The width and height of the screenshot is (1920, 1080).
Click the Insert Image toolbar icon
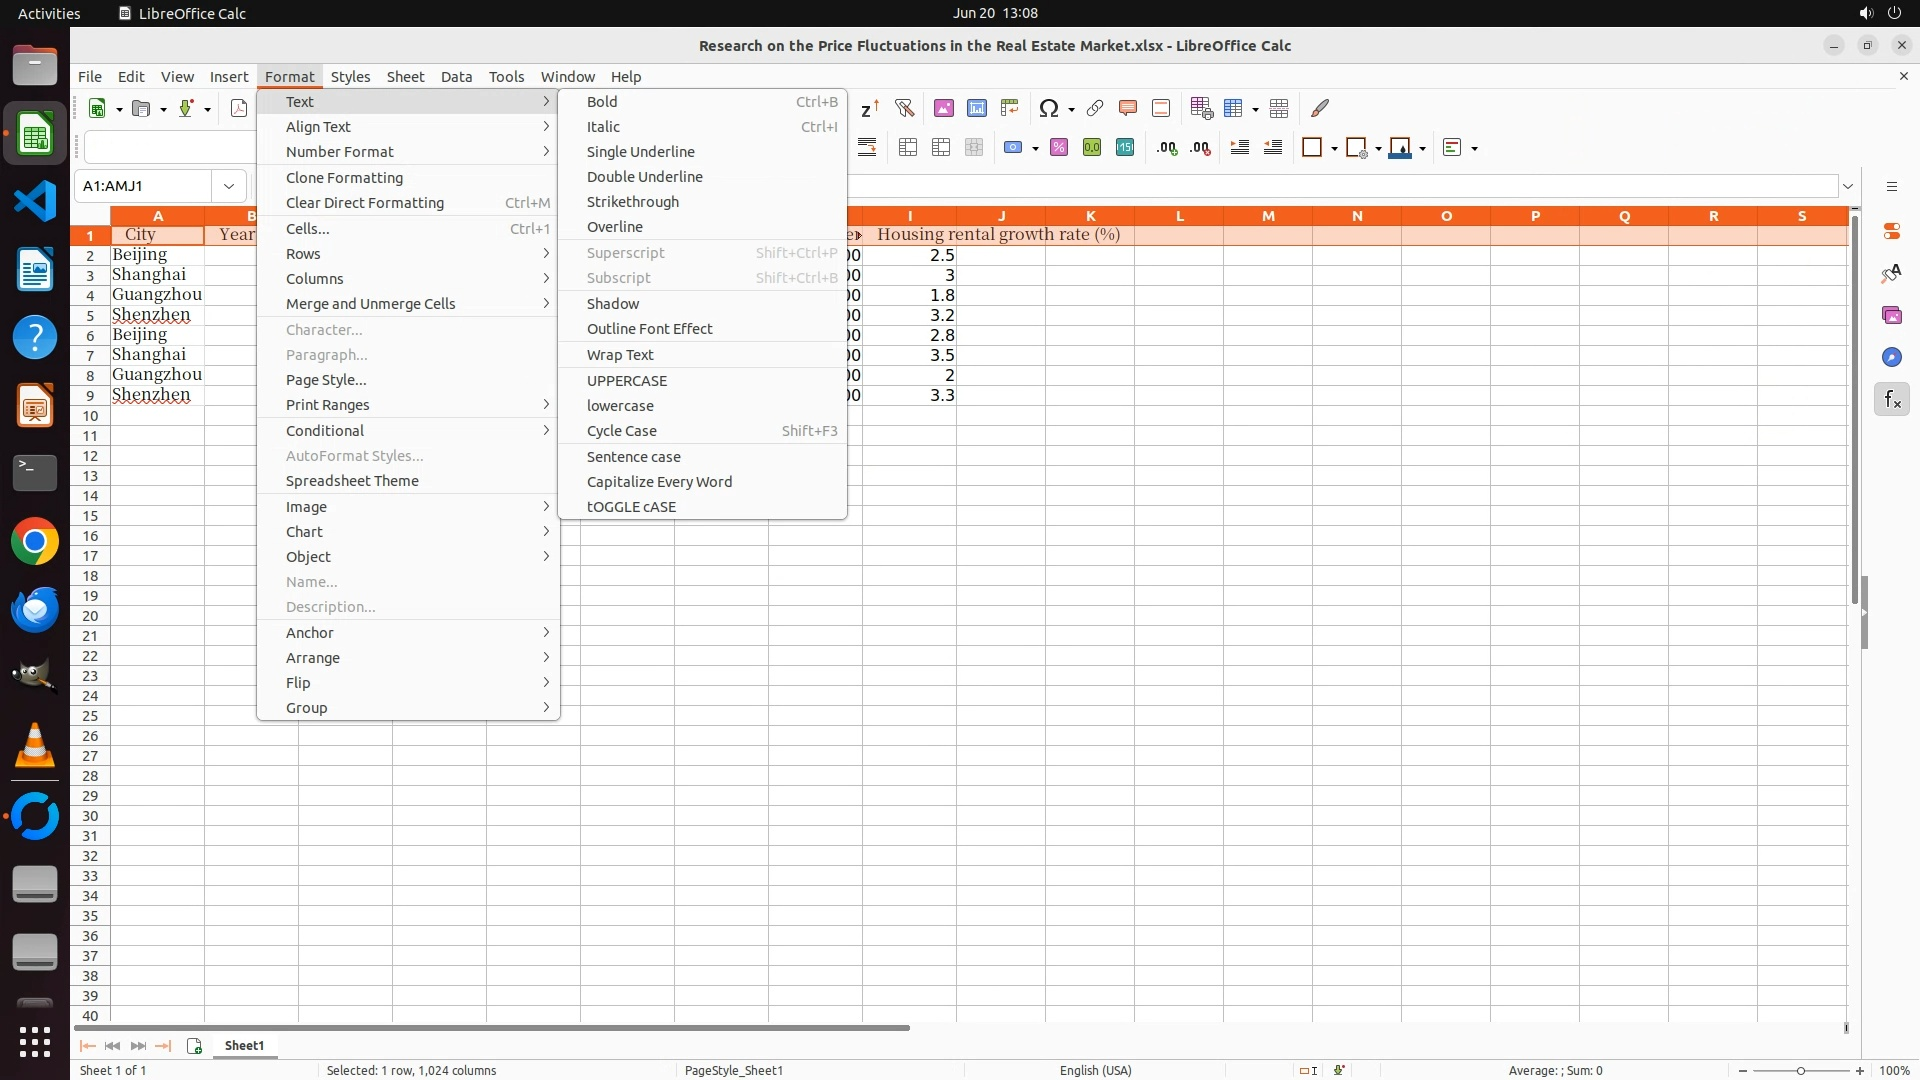coord(943,108)
